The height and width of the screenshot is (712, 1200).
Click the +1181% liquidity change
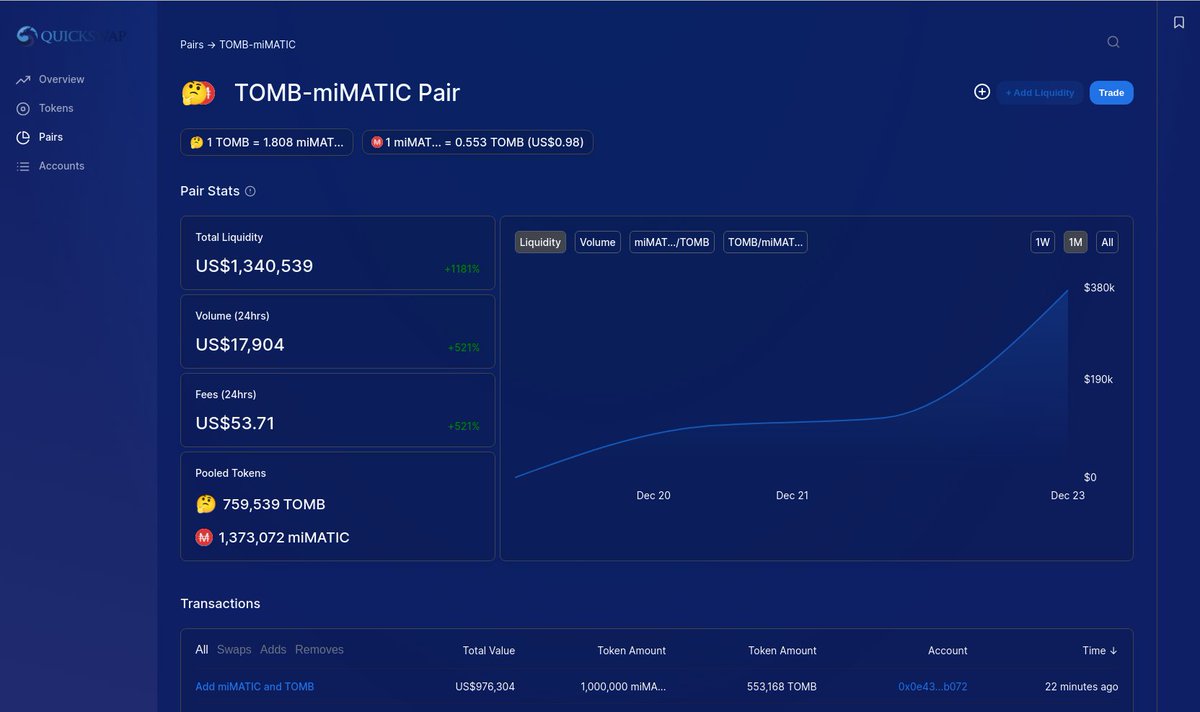[462, 269]
